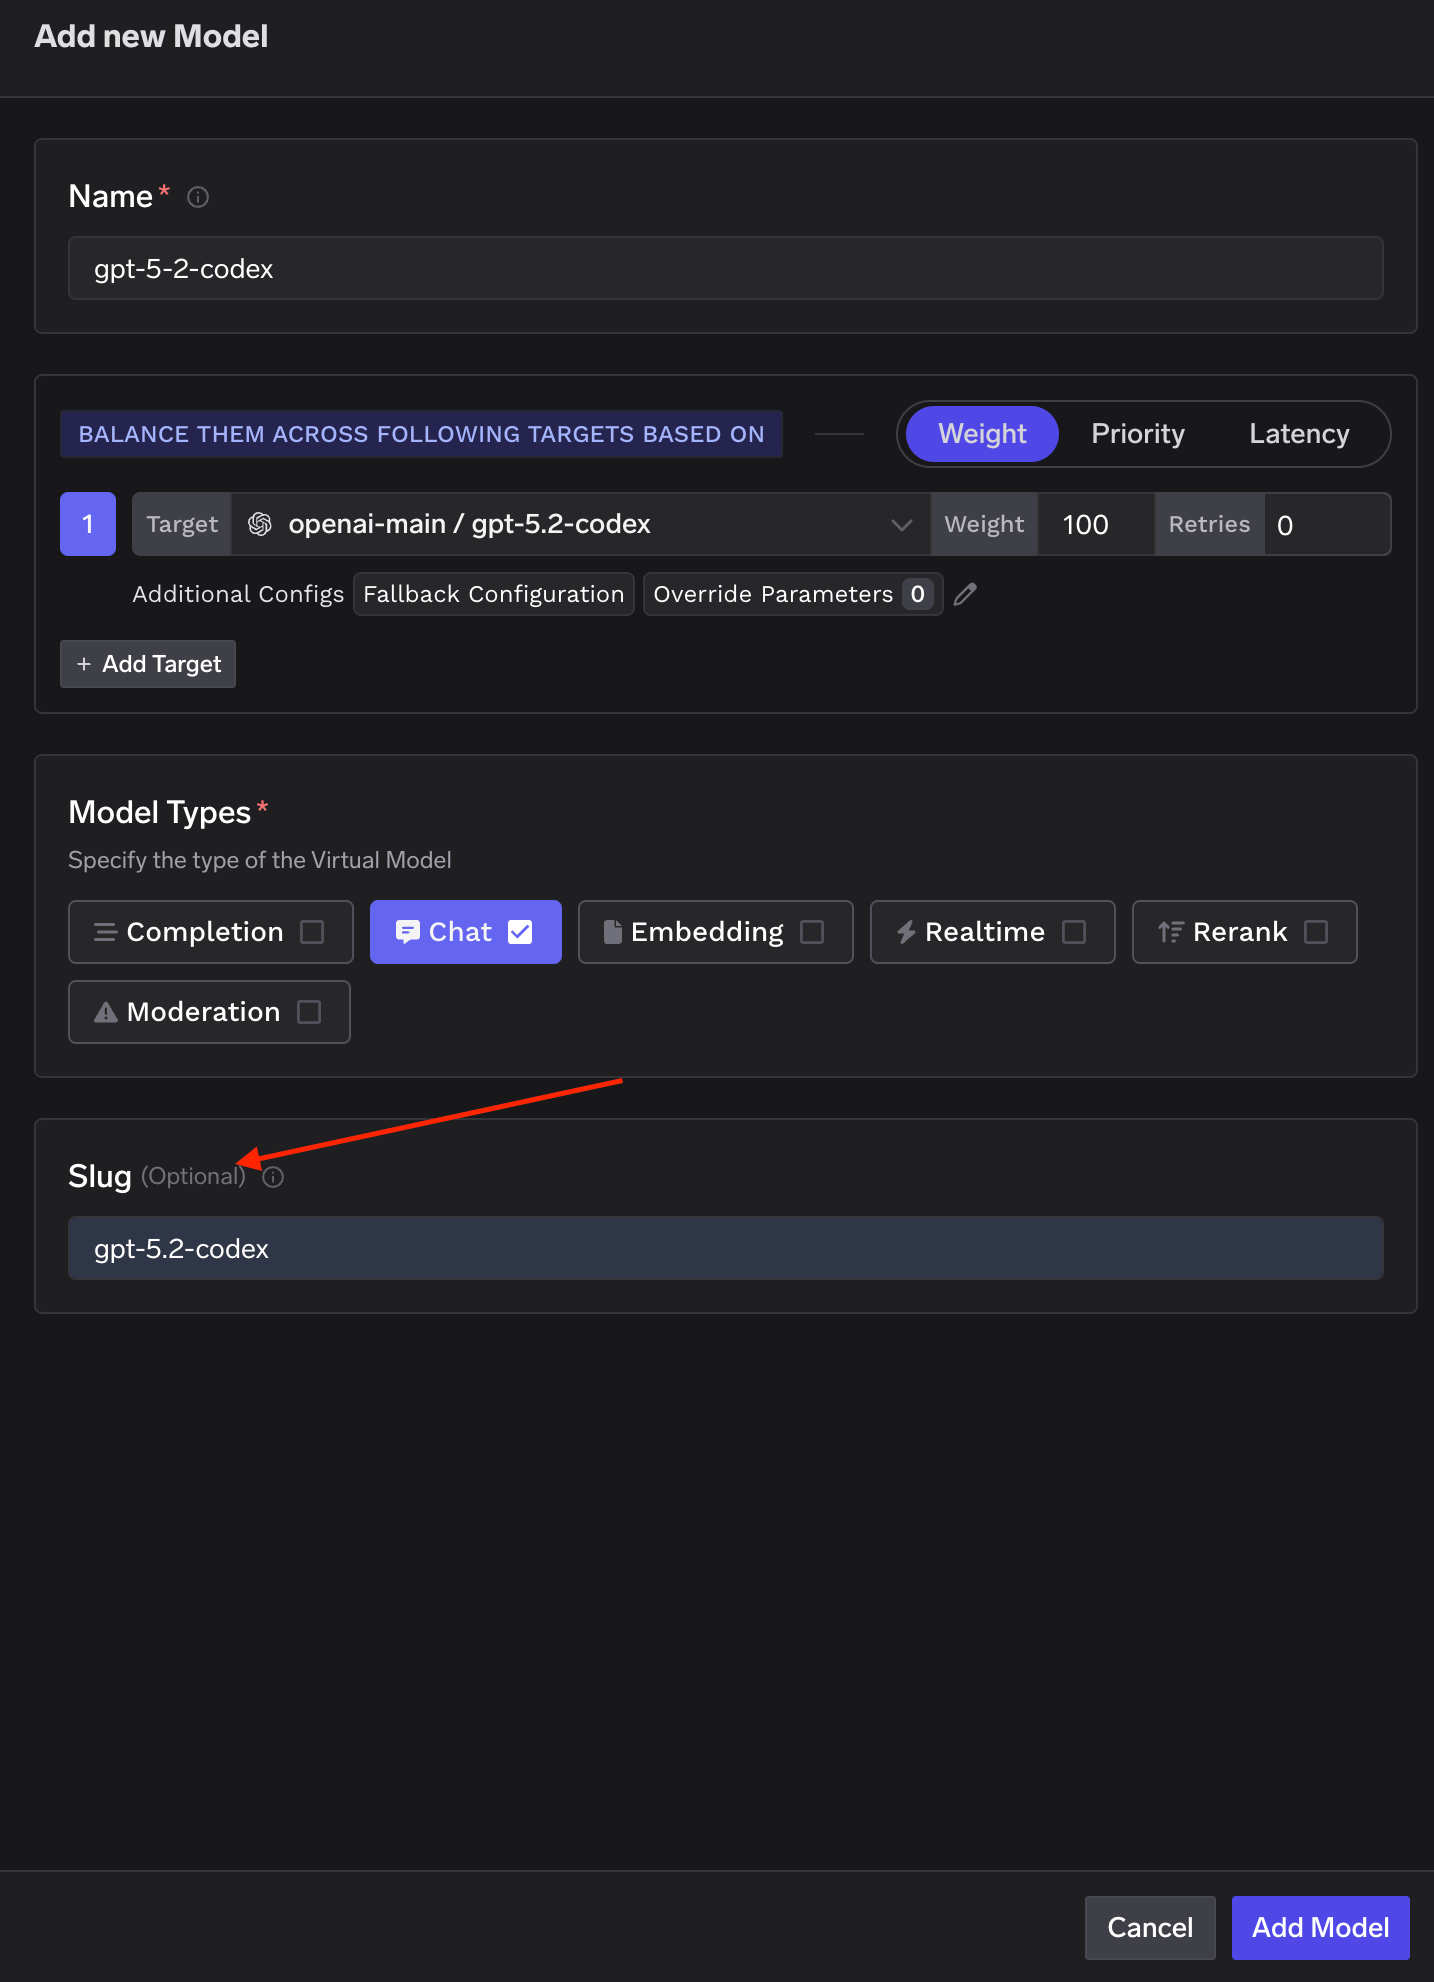Click the 'Target' label

[182, 524]
